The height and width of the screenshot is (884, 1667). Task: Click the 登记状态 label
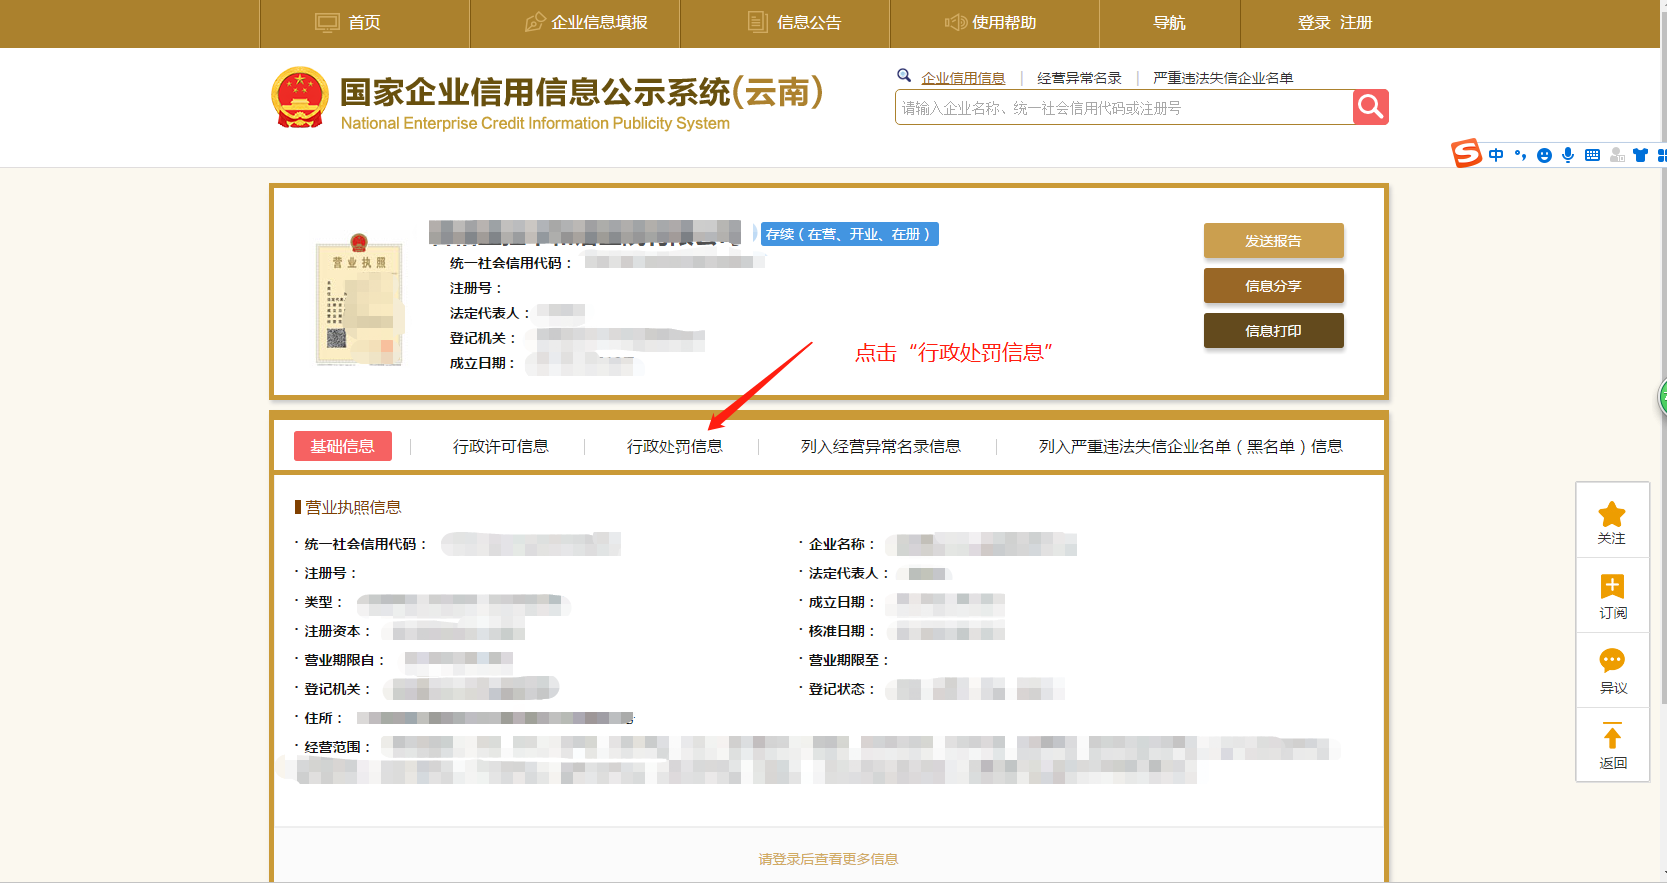[842, 689]
